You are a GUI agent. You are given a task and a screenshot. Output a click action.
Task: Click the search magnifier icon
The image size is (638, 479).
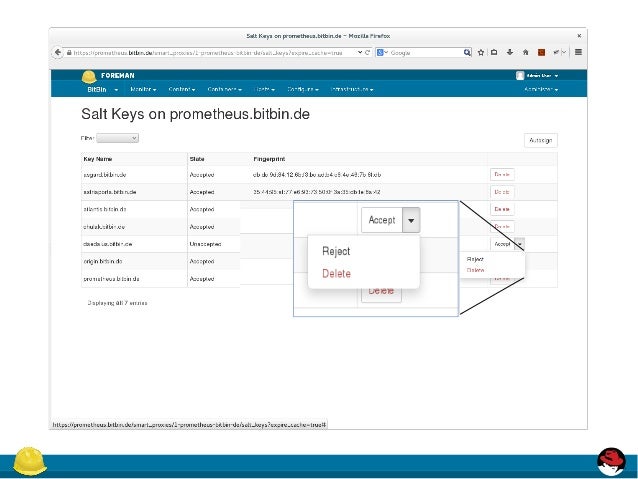[x=467, y=52]
